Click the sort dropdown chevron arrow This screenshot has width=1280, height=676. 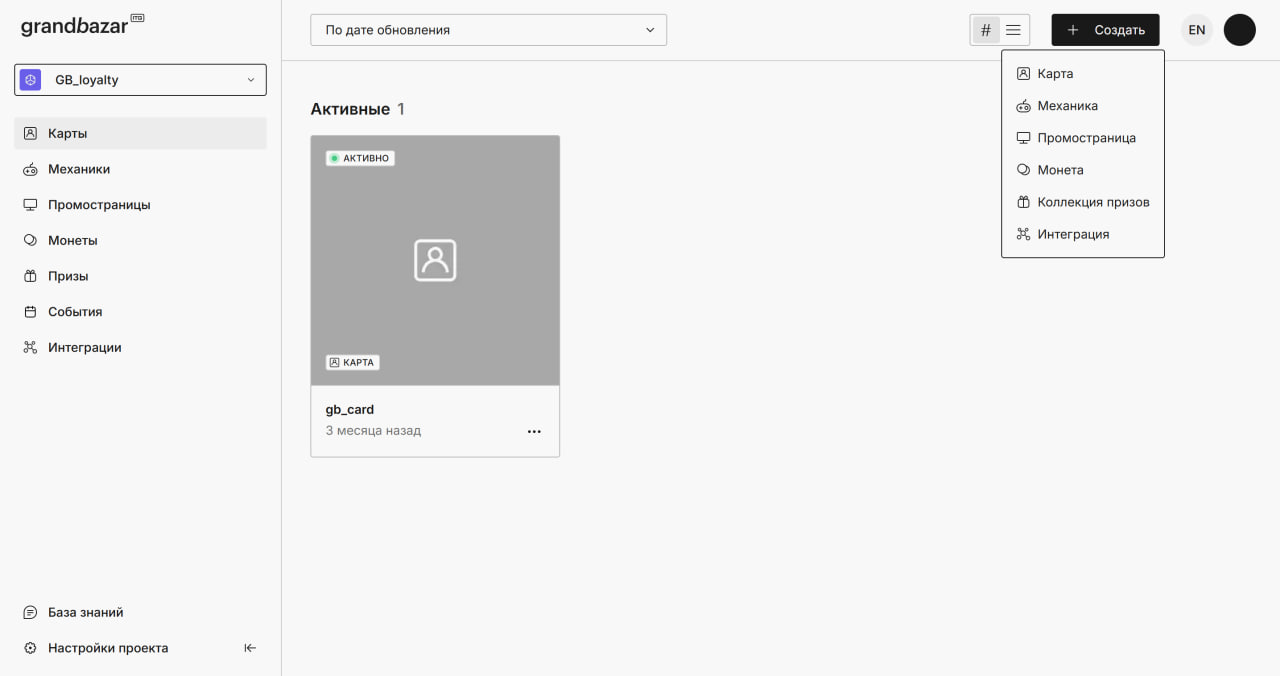point(650,30)
